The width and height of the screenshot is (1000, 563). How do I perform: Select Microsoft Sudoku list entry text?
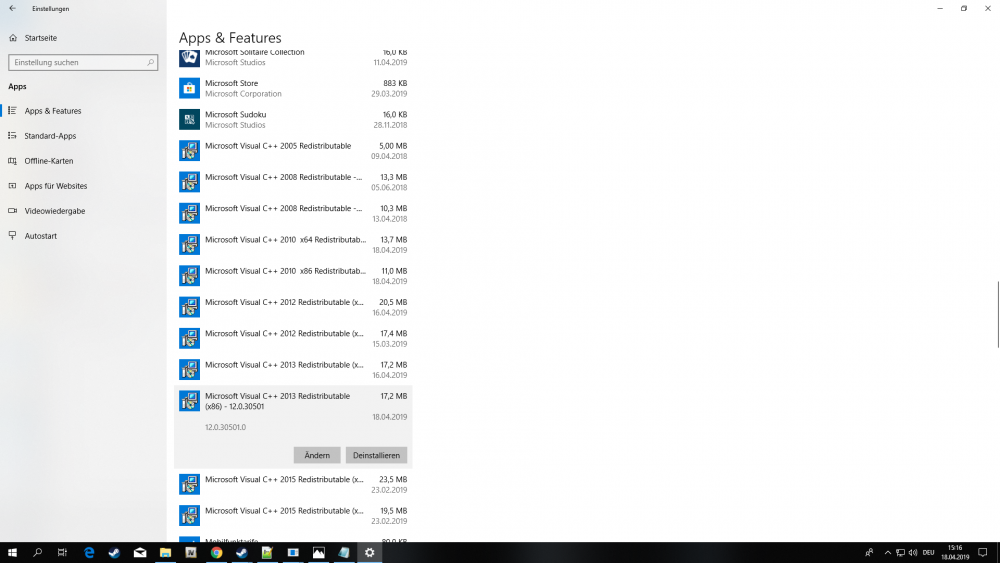click(x=235, y=114)
